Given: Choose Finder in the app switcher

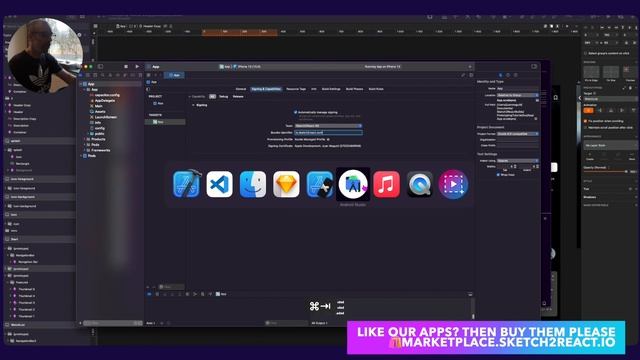Looking at the screenshot, I should pos(253,184).
